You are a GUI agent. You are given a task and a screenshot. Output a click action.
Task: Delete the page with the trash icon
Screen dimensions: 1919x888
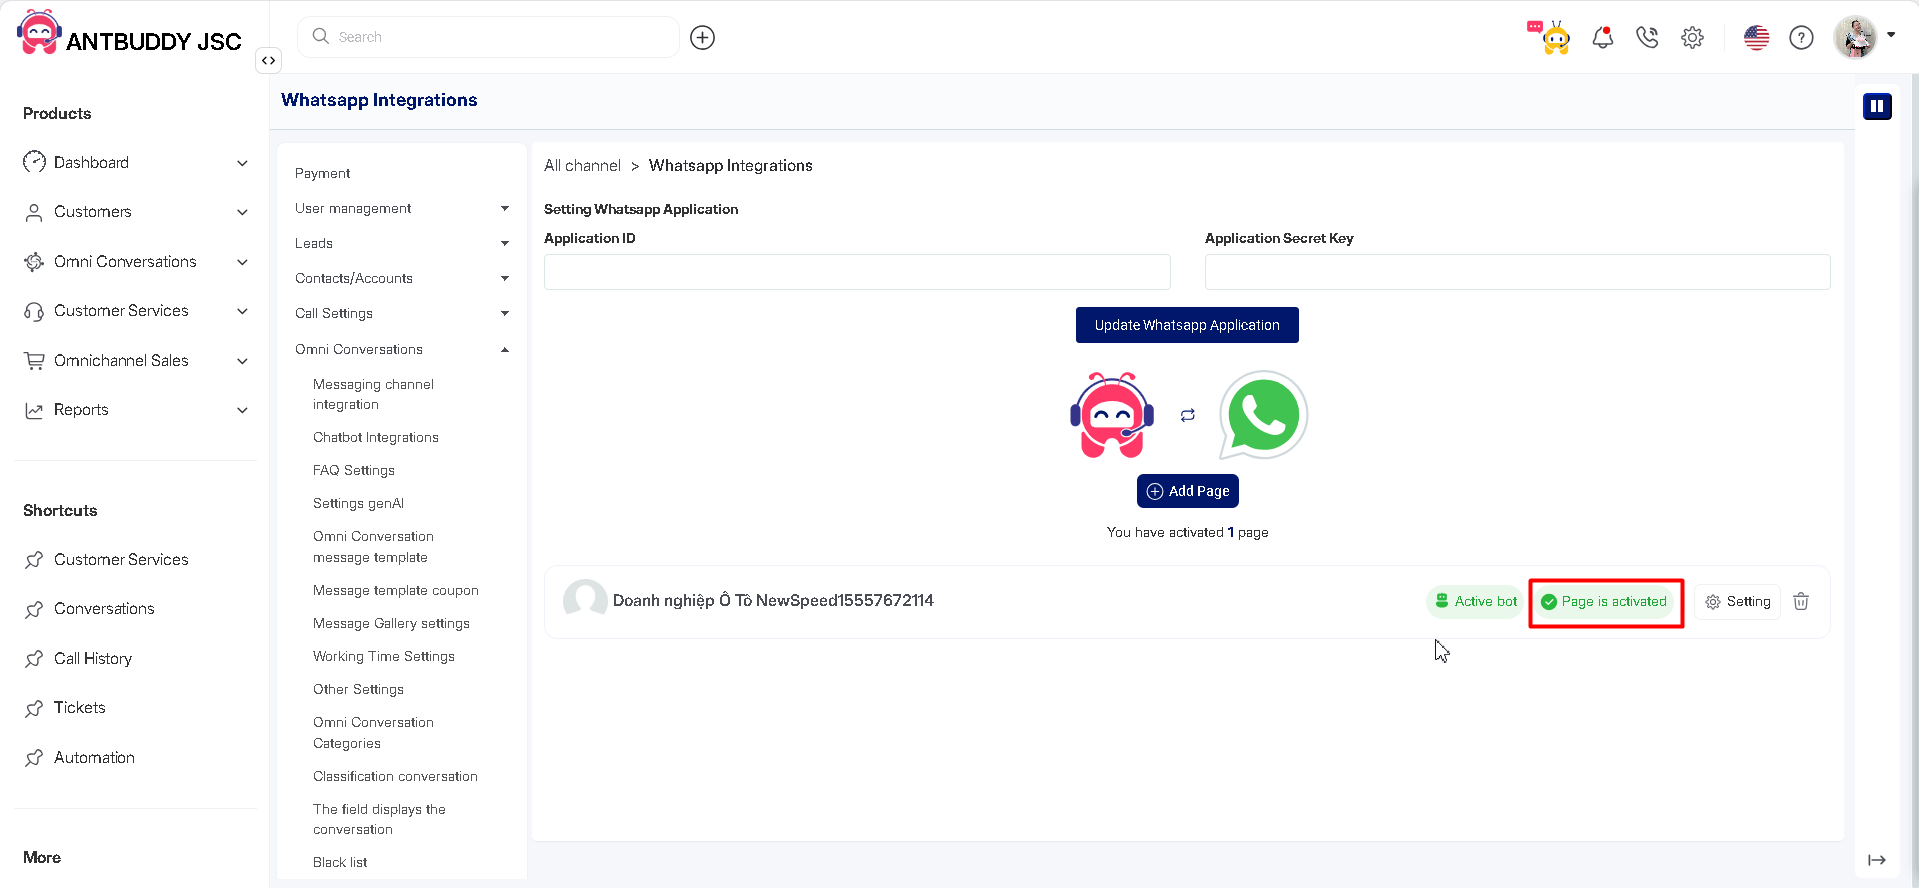tap(1801, 601)
